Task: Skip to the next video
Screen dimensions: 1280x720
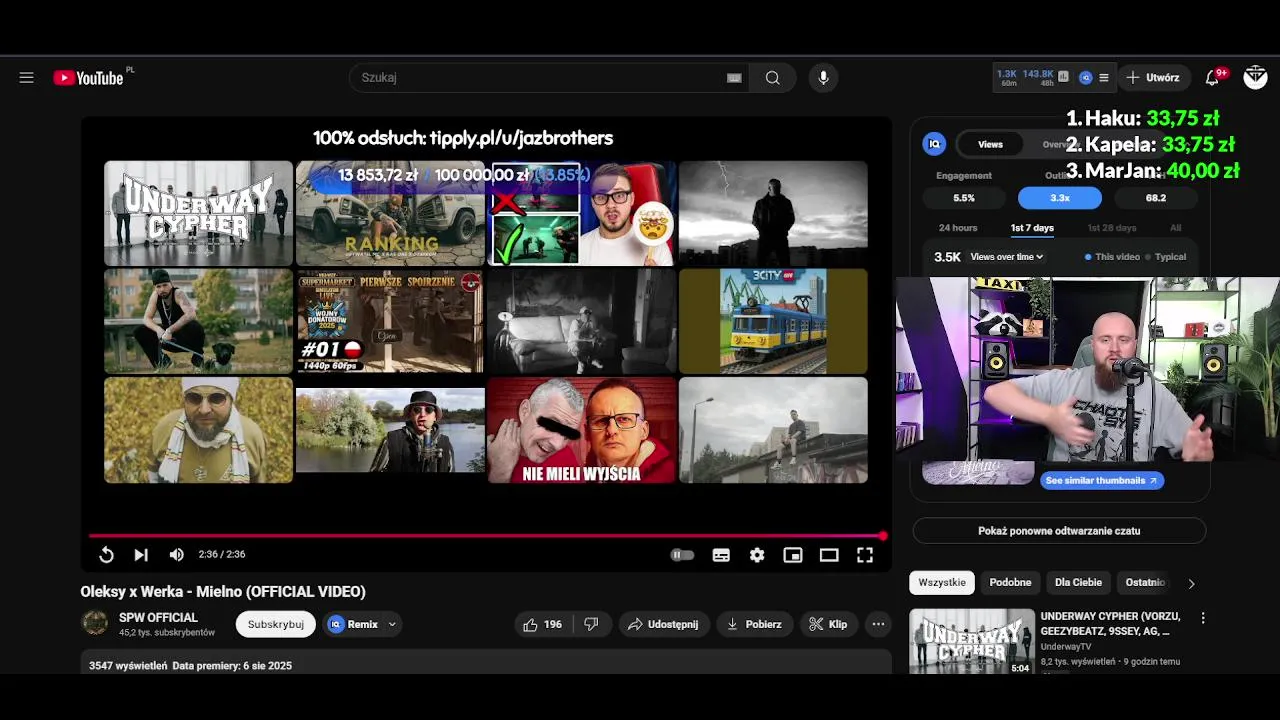Action: click(141, 555)
